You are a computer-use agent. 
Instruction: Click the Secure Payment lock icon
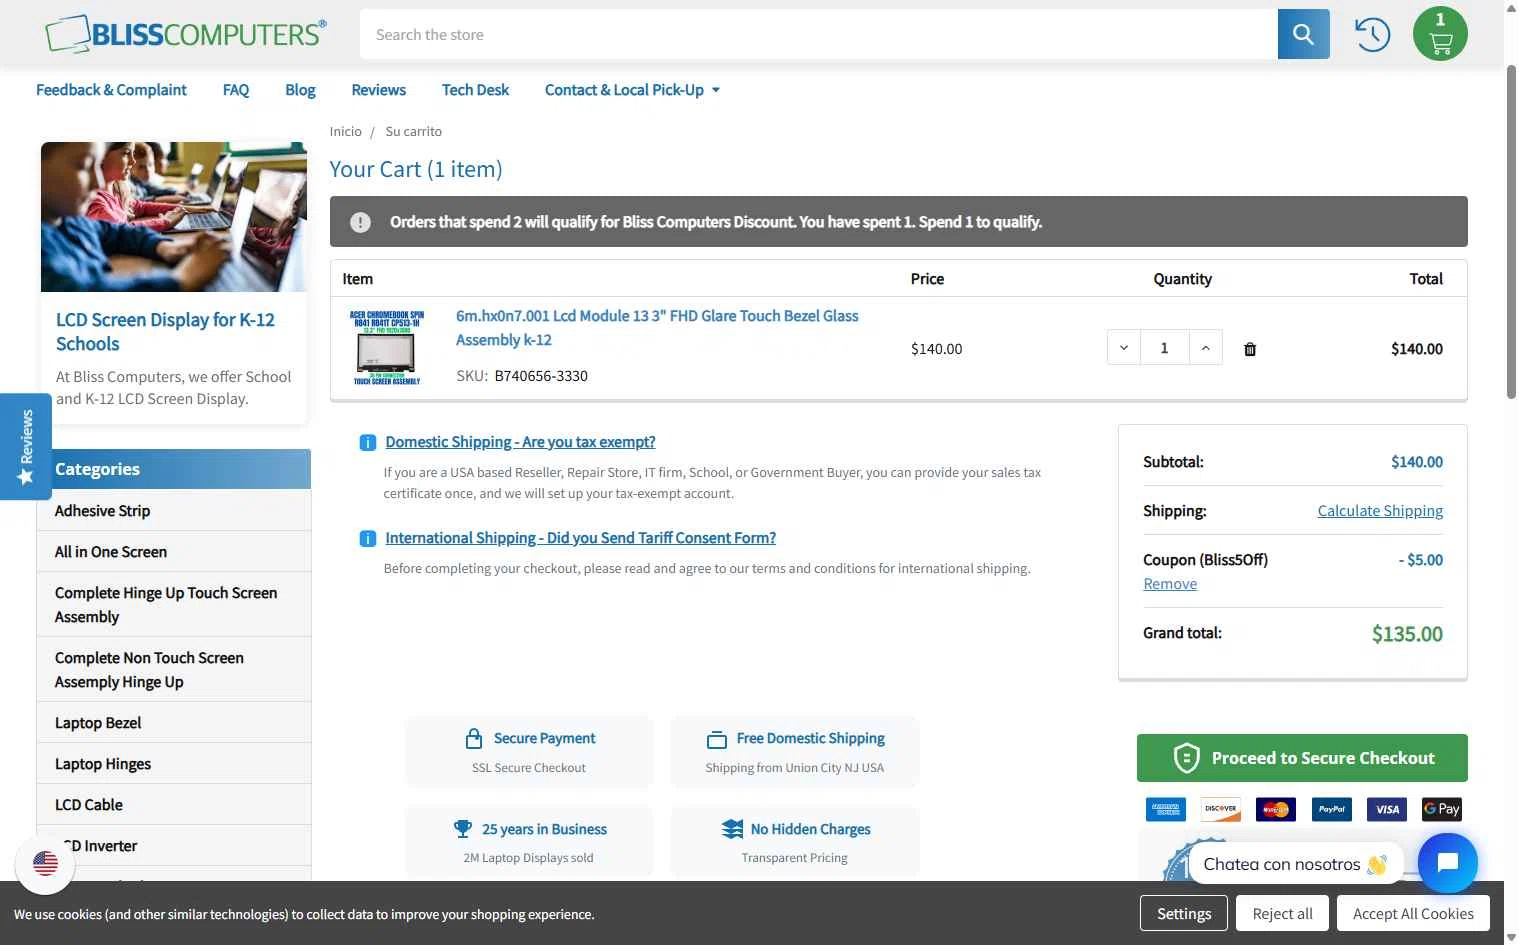coord(474,739)
